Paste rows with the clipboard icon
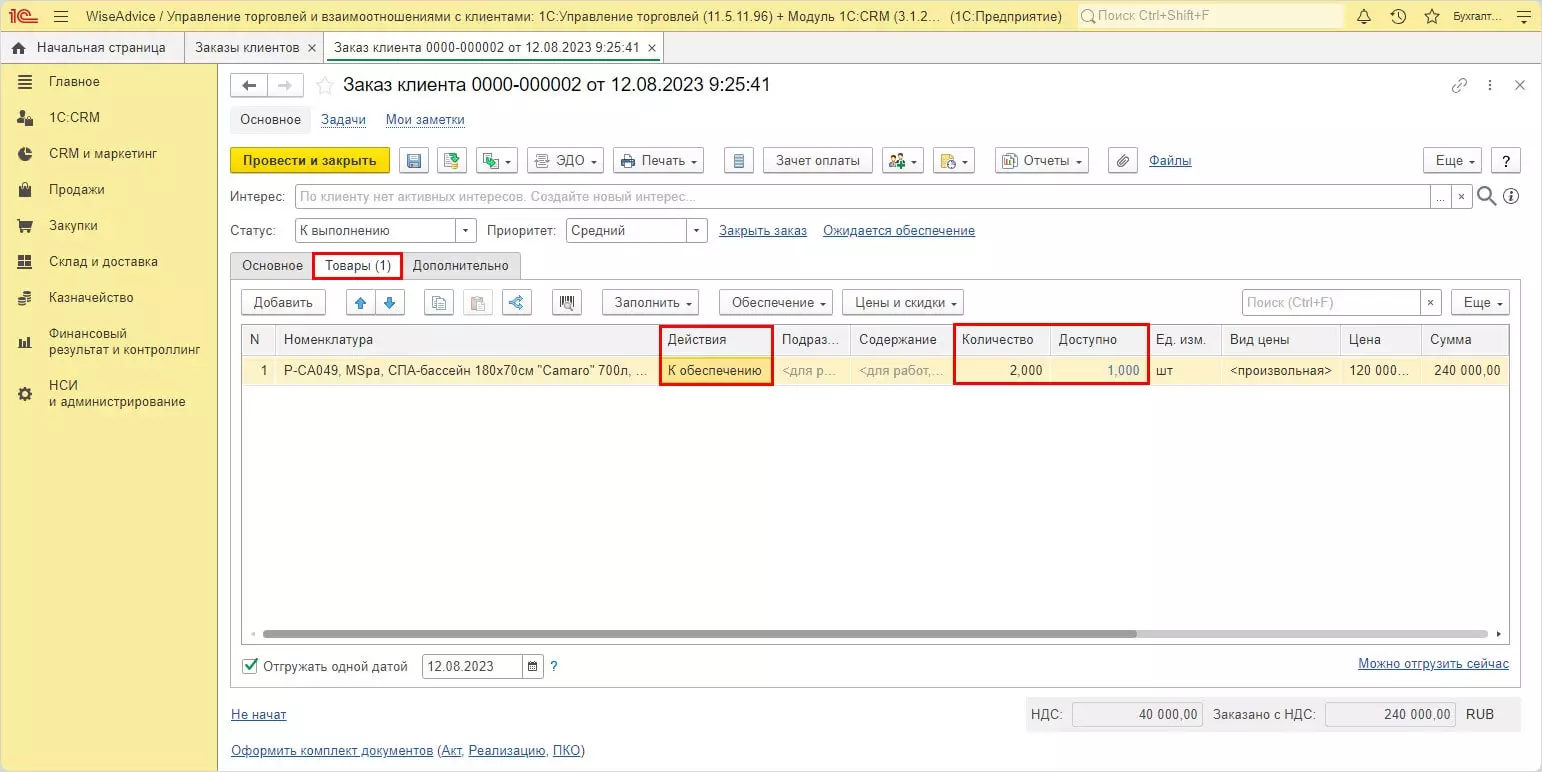Screen dimensions: 1542x772 point(477,302)
